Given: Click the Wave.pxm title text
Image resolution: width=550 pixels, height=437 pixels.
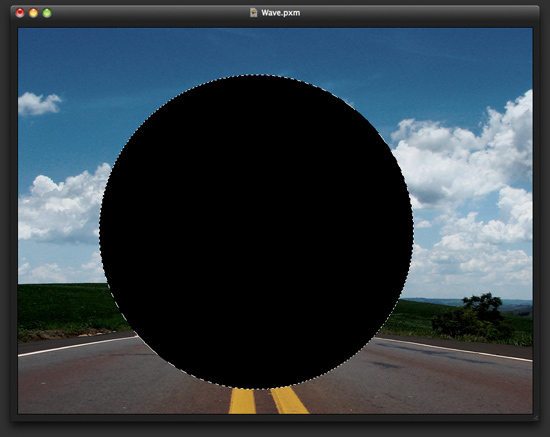Looking at the screenshot, I should click(280, 13).
